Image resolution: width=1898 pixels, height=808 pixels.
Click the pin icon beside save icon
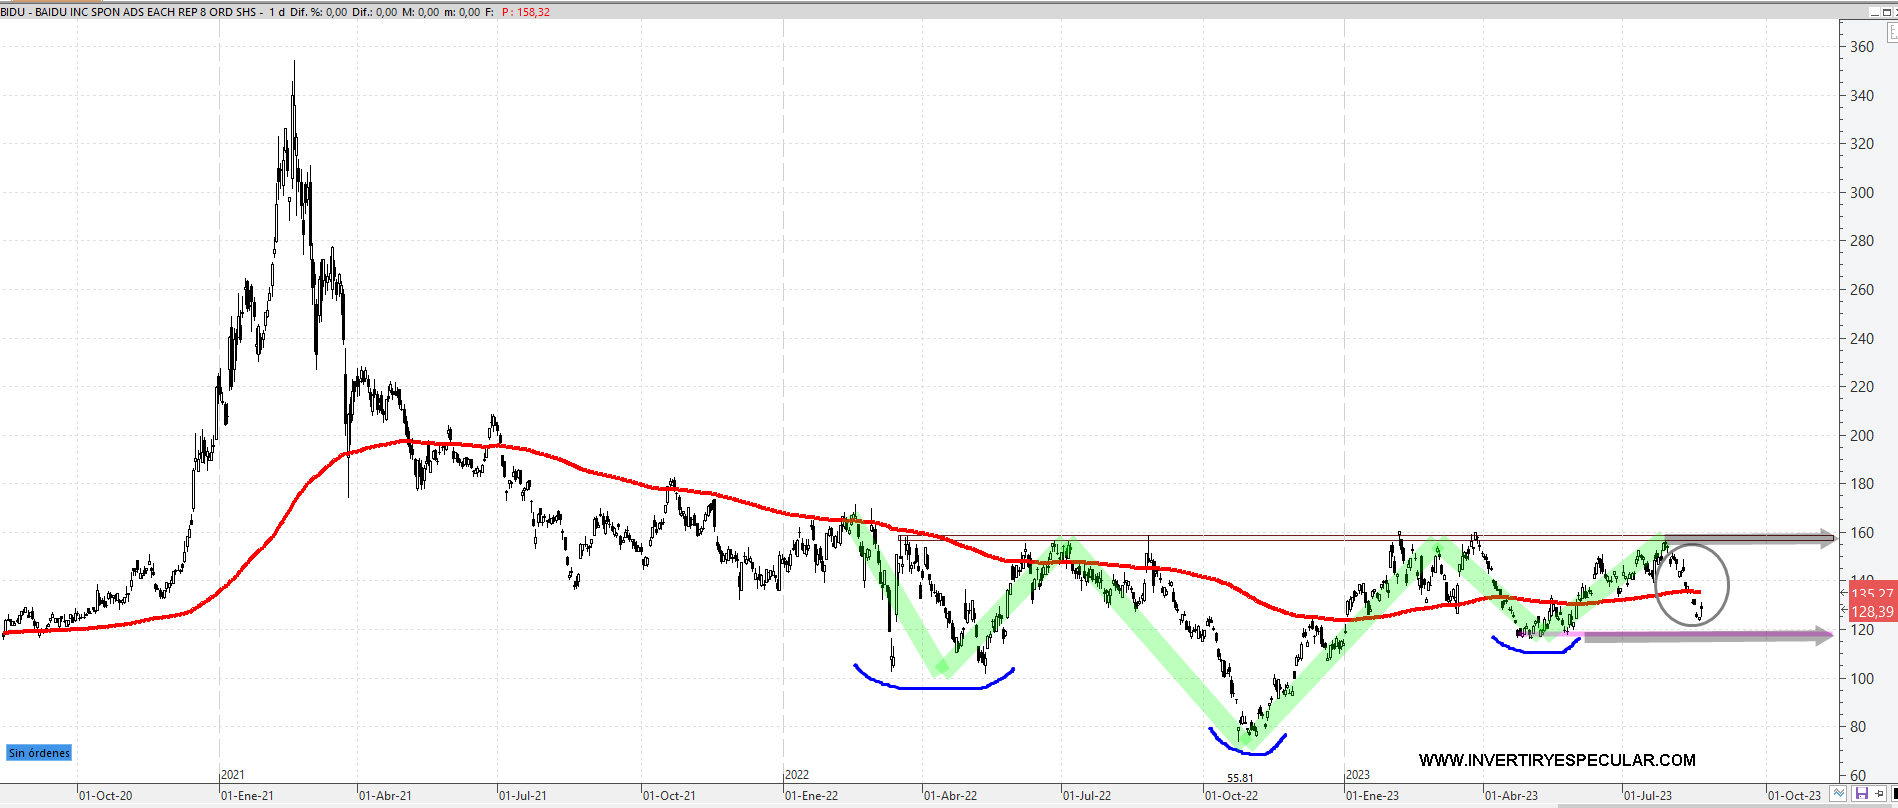pos(1879,794)
